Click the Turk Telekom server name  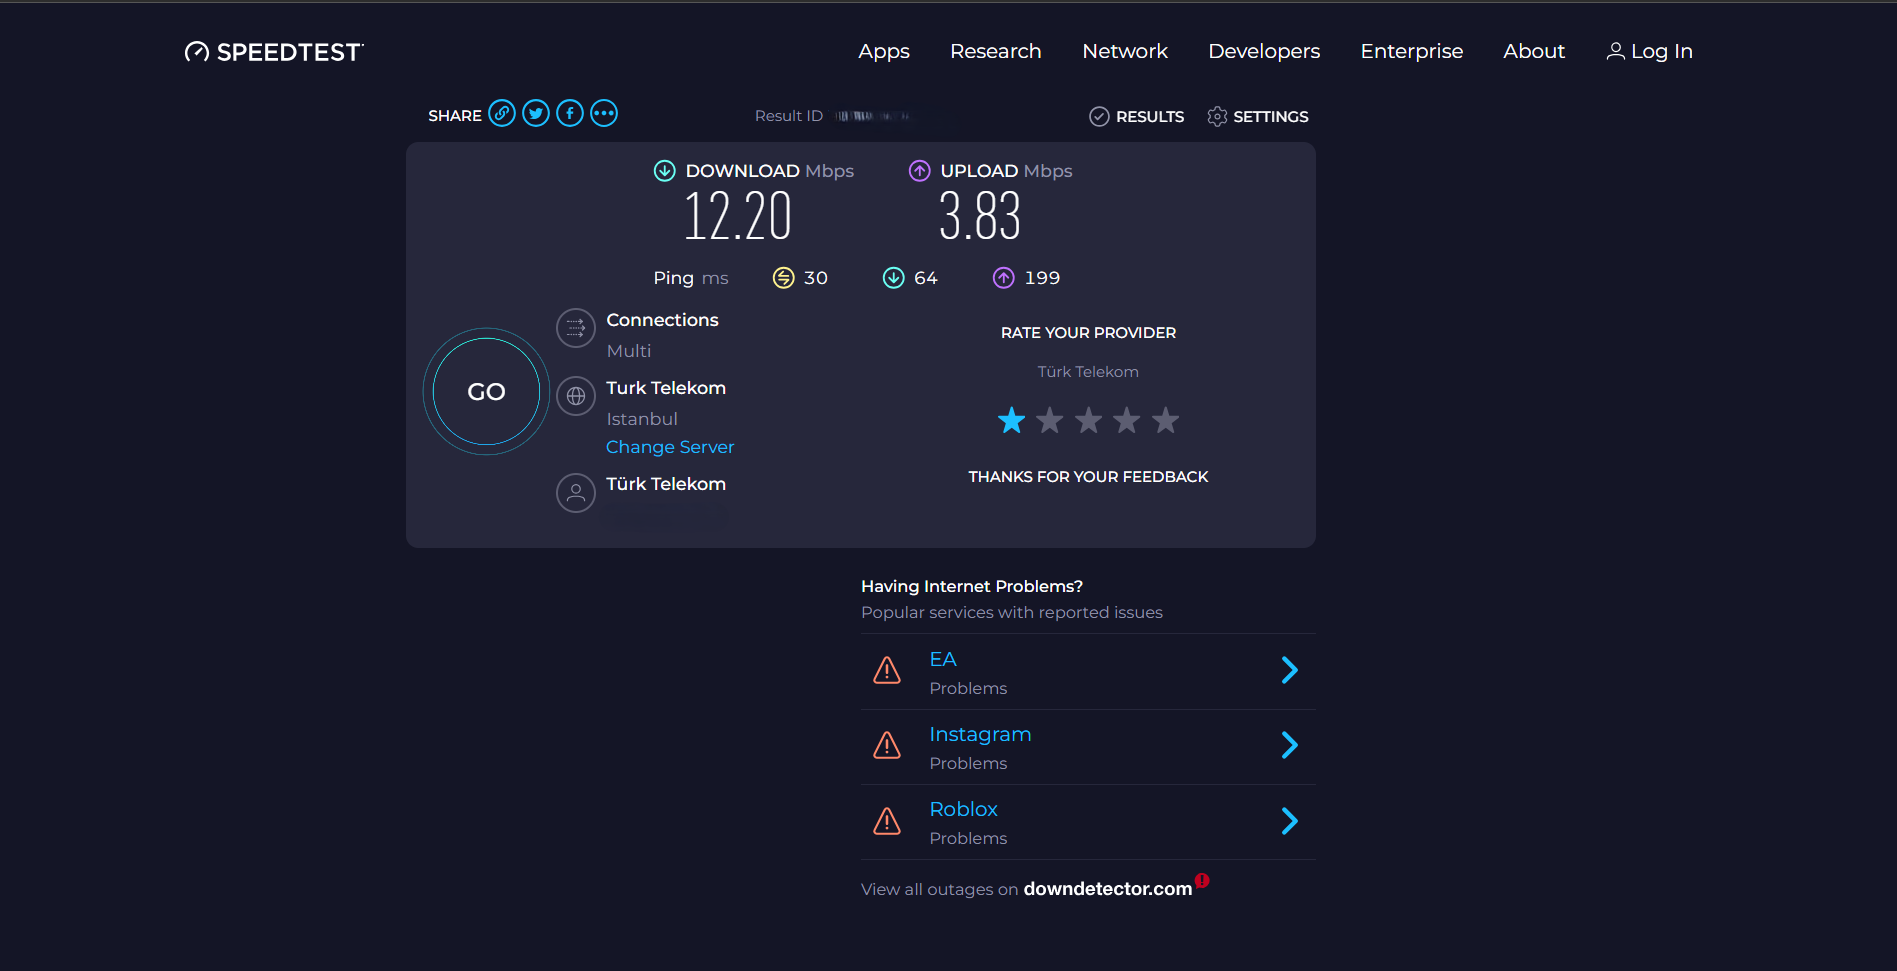(666, 388)
